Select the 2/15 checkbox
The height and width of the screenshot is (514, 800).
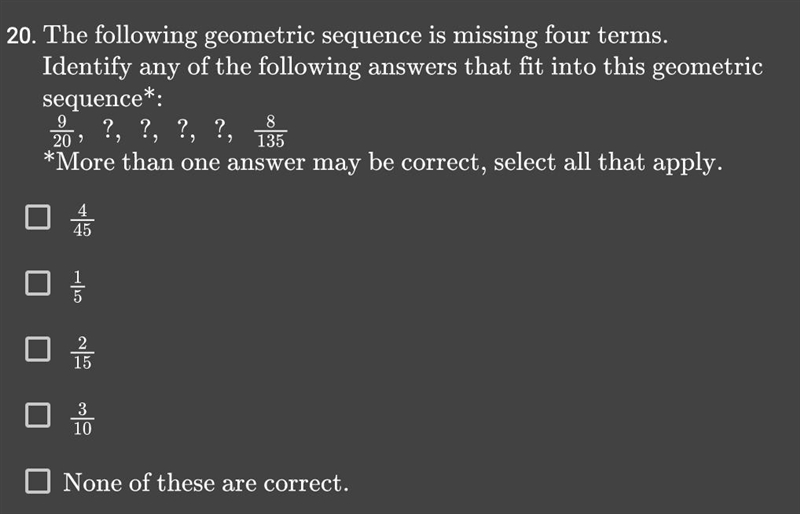38,349
